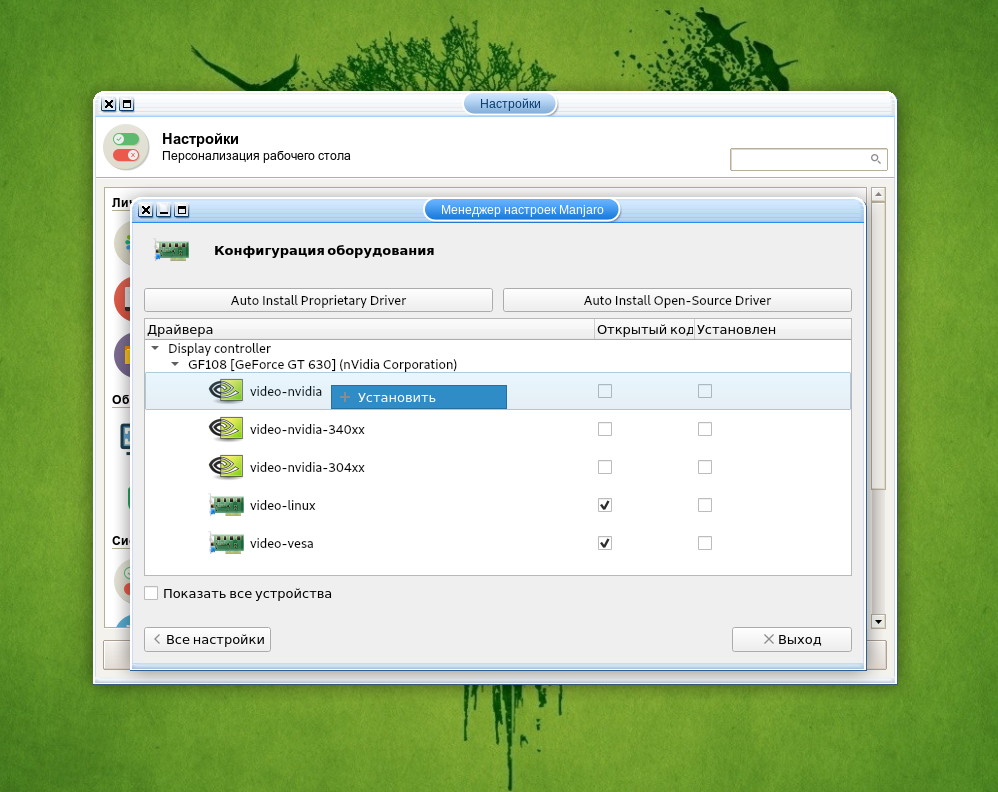Collapse the GF108 GeForce GT 630 node
This screenshot has height=792, width=998.
pyautogui.click(x=175, y=365)
